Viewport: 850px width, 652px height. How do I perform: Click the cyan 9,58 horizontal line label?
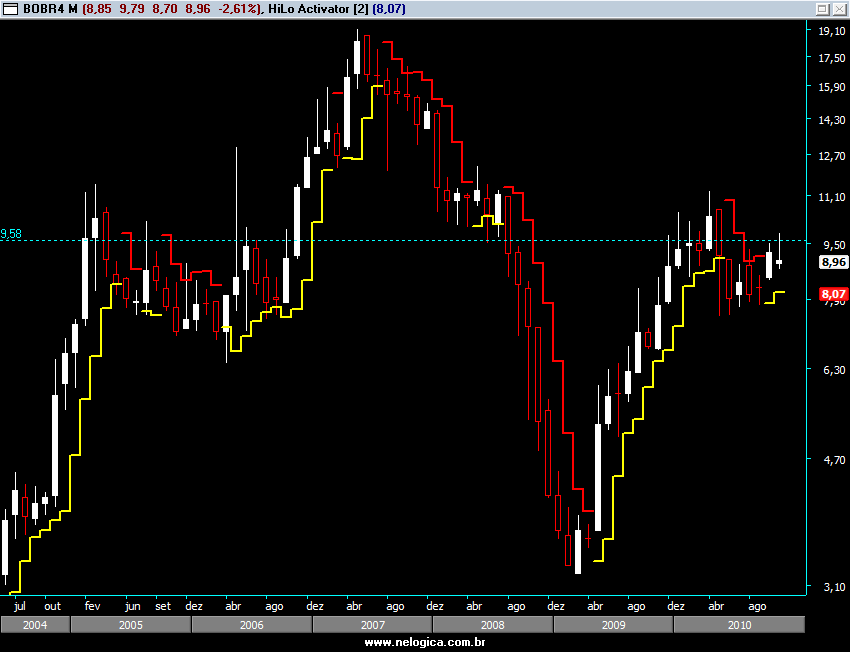click(11, 234)
